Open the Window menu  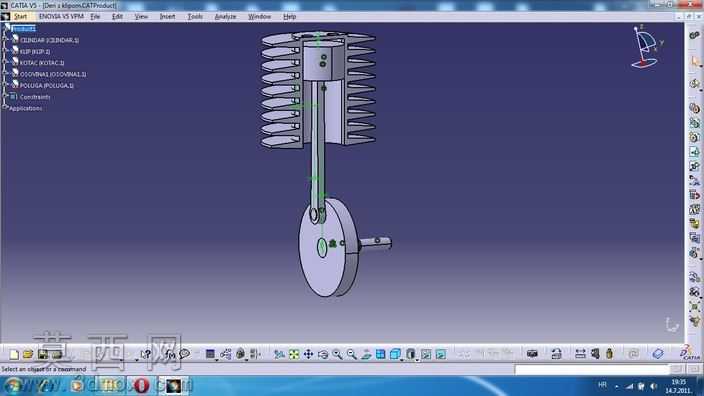click(260, 17)
